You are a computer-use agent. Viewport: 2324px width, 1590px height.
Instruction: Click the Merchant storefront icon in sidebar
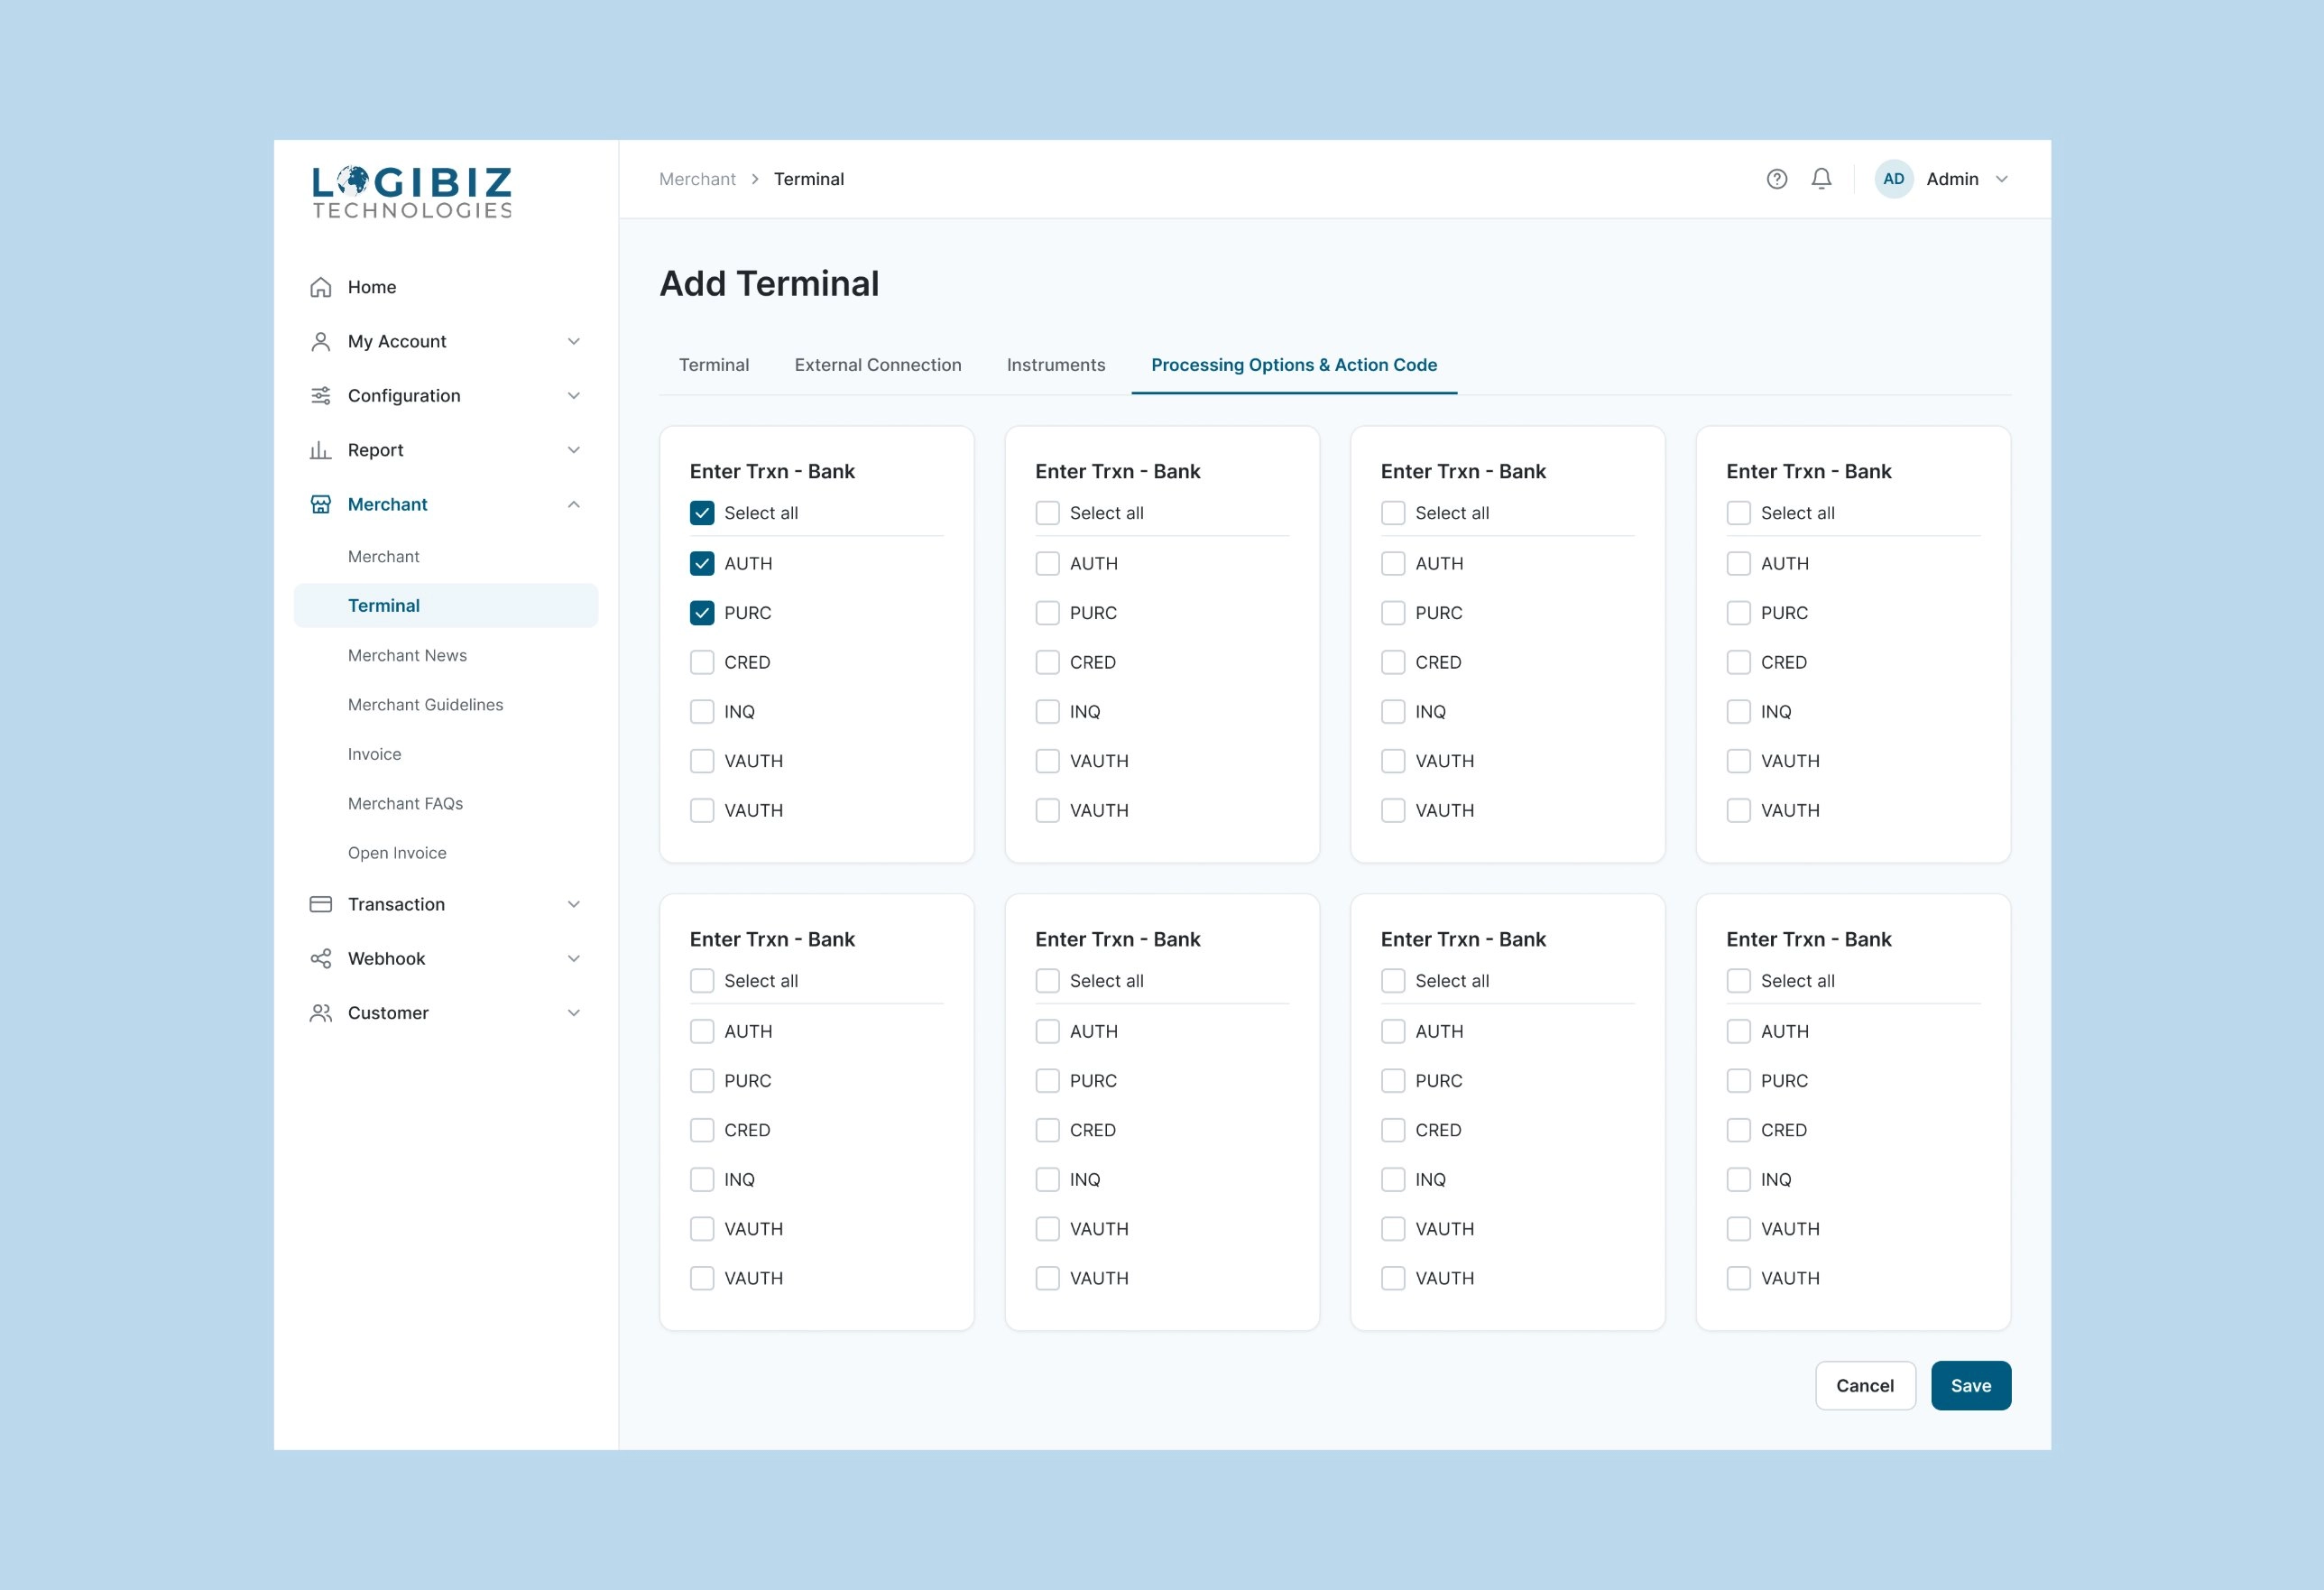320,504
